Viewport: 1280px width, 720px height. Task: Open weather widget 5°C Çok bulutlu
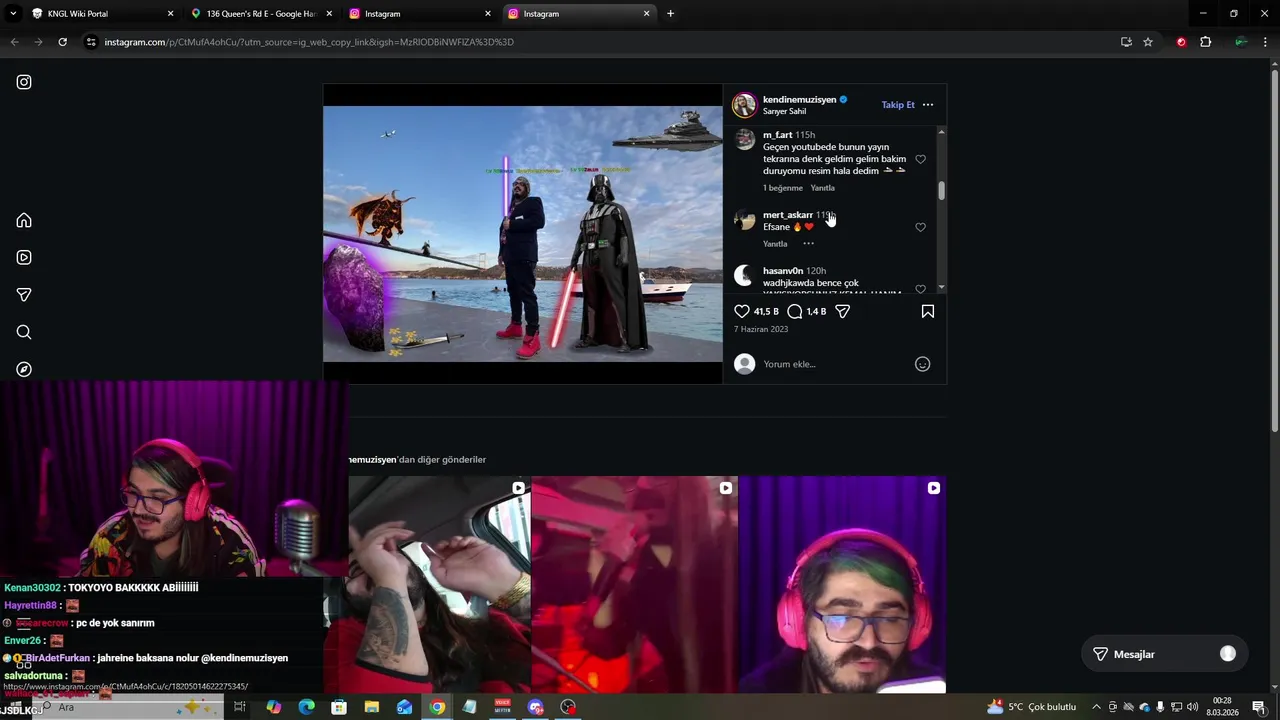coord(1031,707)
